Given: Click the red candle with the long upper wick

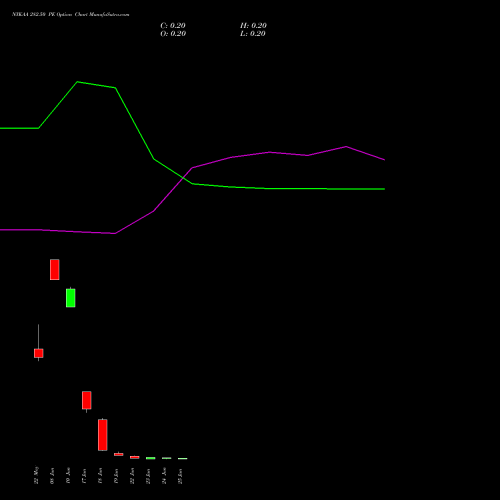Looking at the screenshot, I should [39, 353].
